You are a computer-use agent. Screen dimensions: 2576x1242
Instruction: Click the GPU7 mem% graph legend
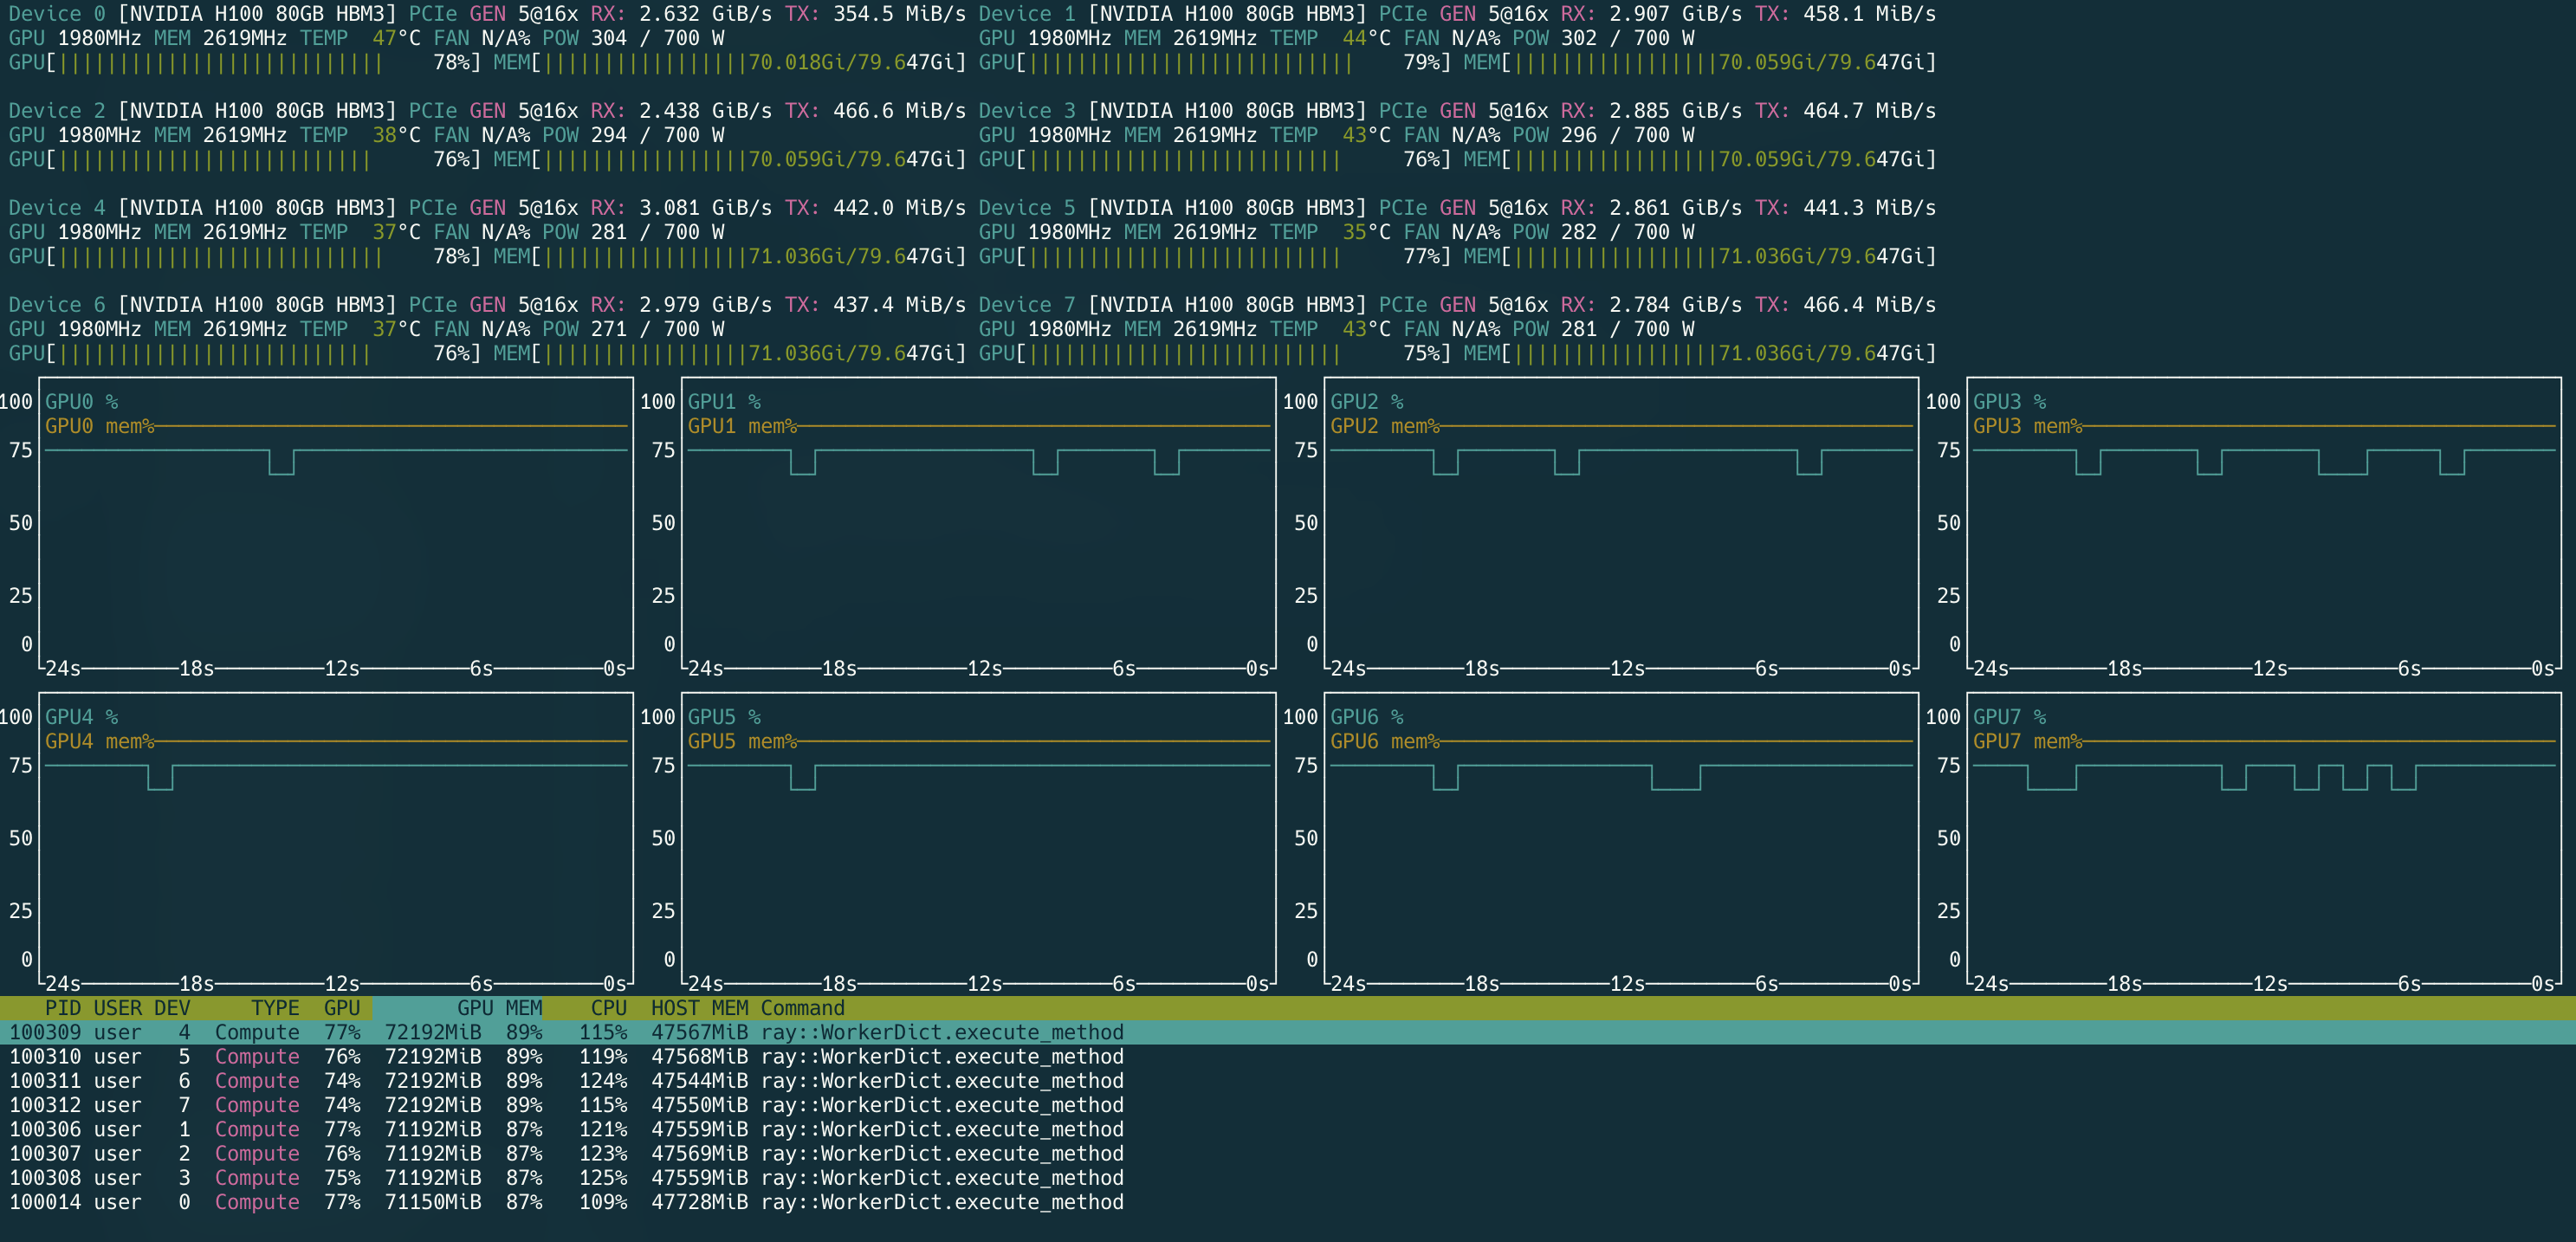[2028, 741]
